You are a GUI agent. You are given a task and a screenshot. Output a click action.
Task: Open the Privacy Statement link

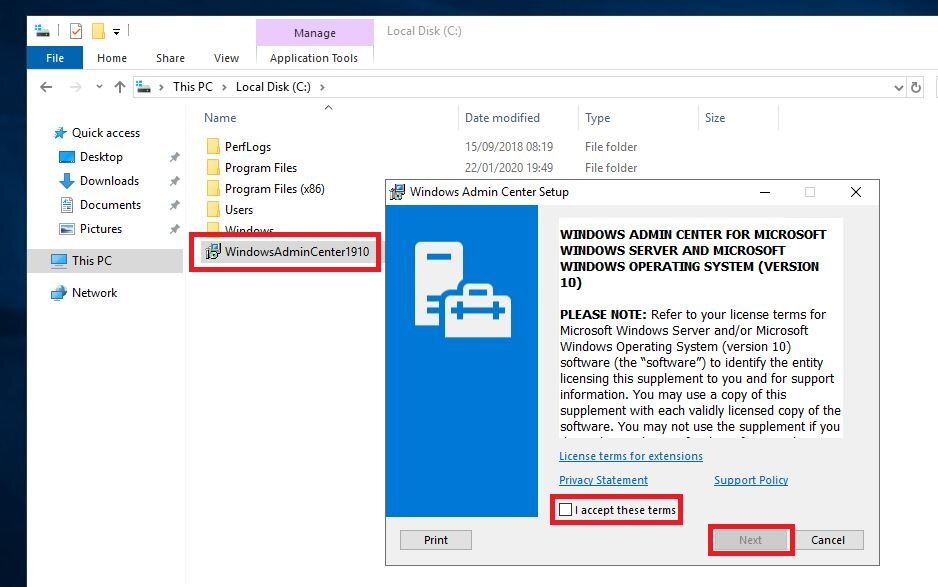pyautogui.click(x=603, y=480)
